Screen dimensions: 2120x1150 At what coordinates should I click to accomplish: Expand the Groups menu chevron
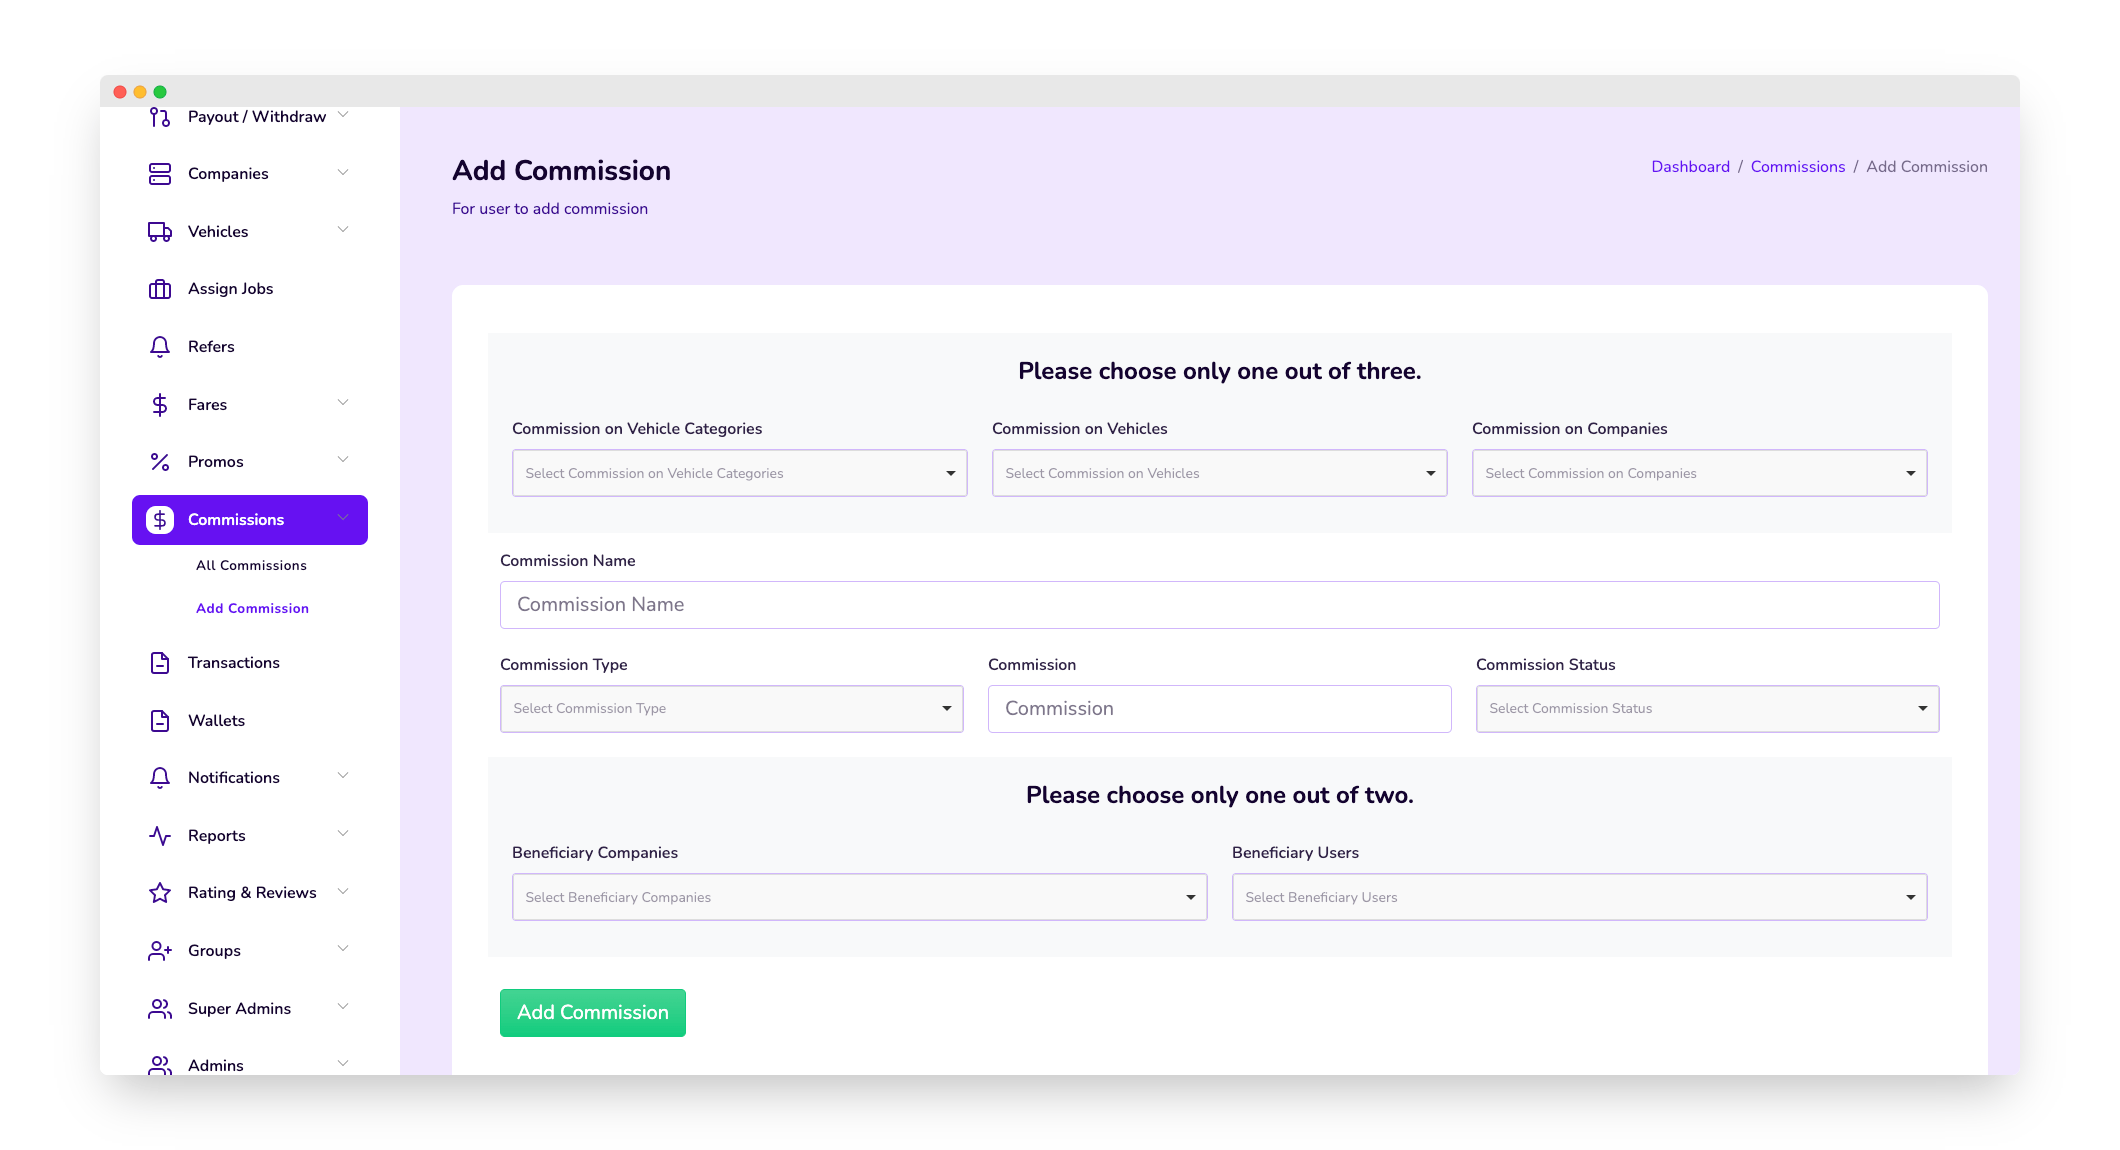point(343,949)
